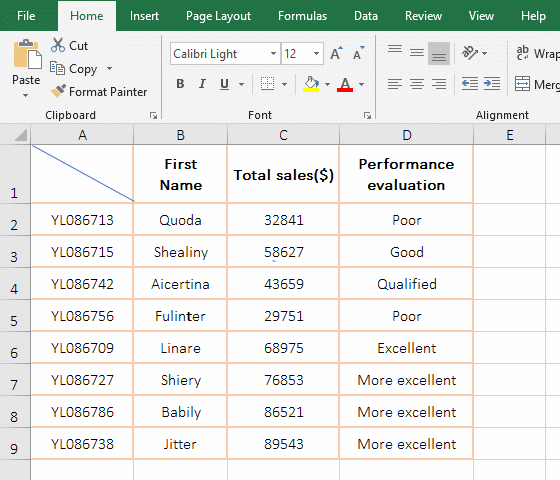Expand the Font Color dropdown arrow

[361, 84]
